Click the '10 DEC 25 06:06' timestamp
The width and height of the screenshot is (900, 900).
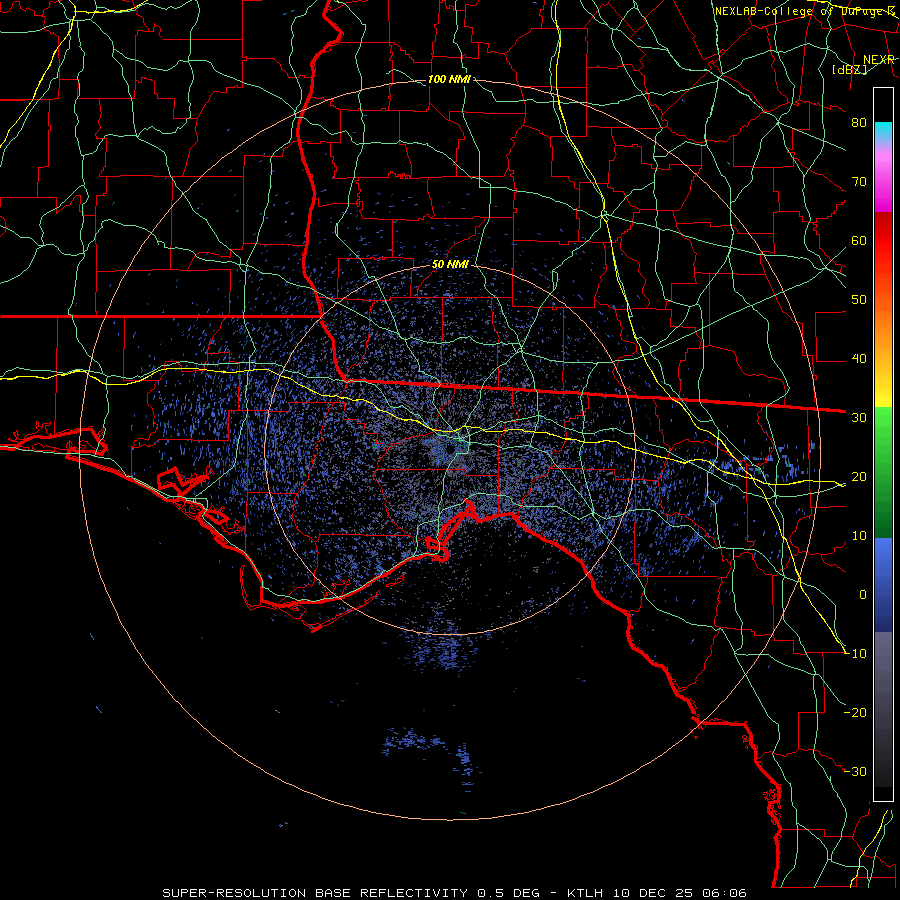(x=678, y=893)
